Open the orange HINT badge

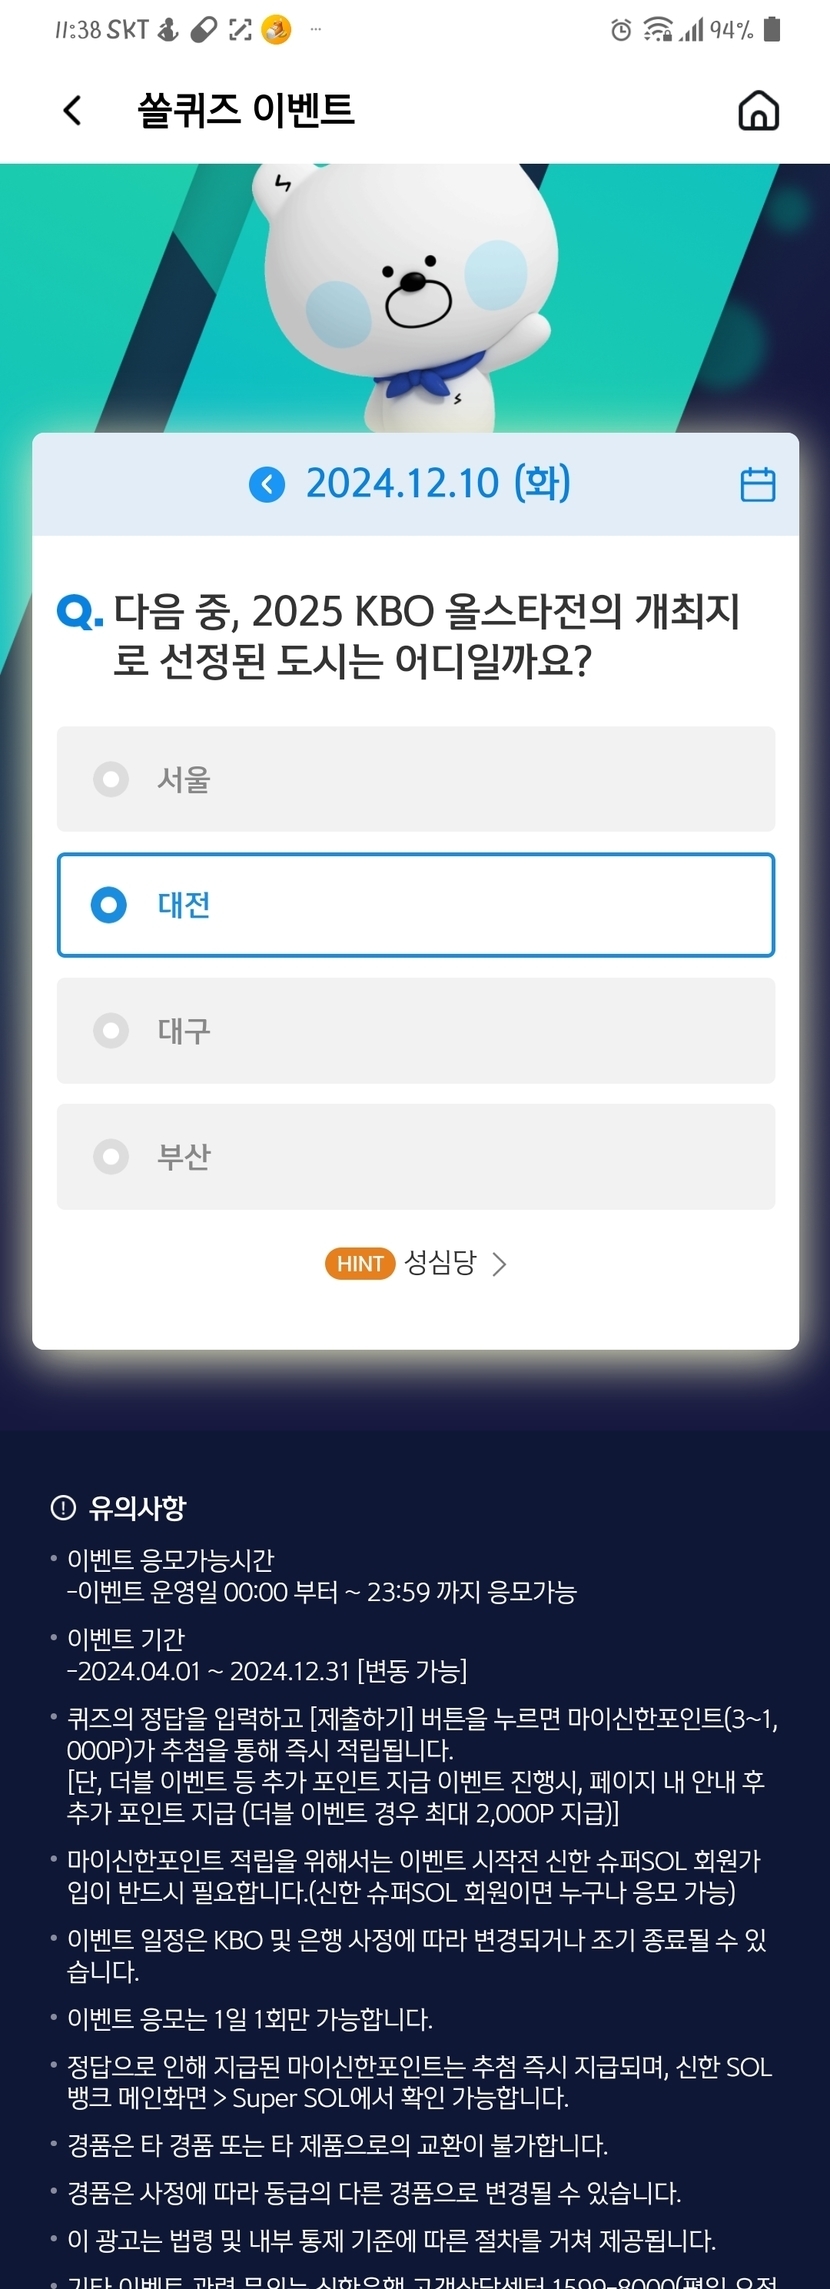coord(360,1264)
